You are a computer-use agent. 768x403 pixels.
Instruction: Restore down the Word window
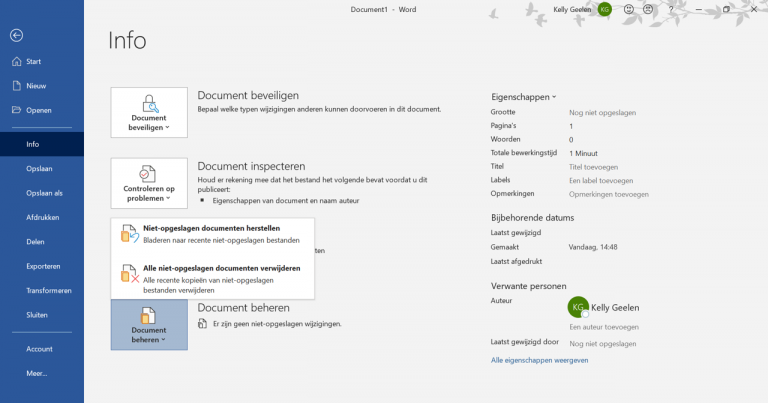(x=726, y=9)
